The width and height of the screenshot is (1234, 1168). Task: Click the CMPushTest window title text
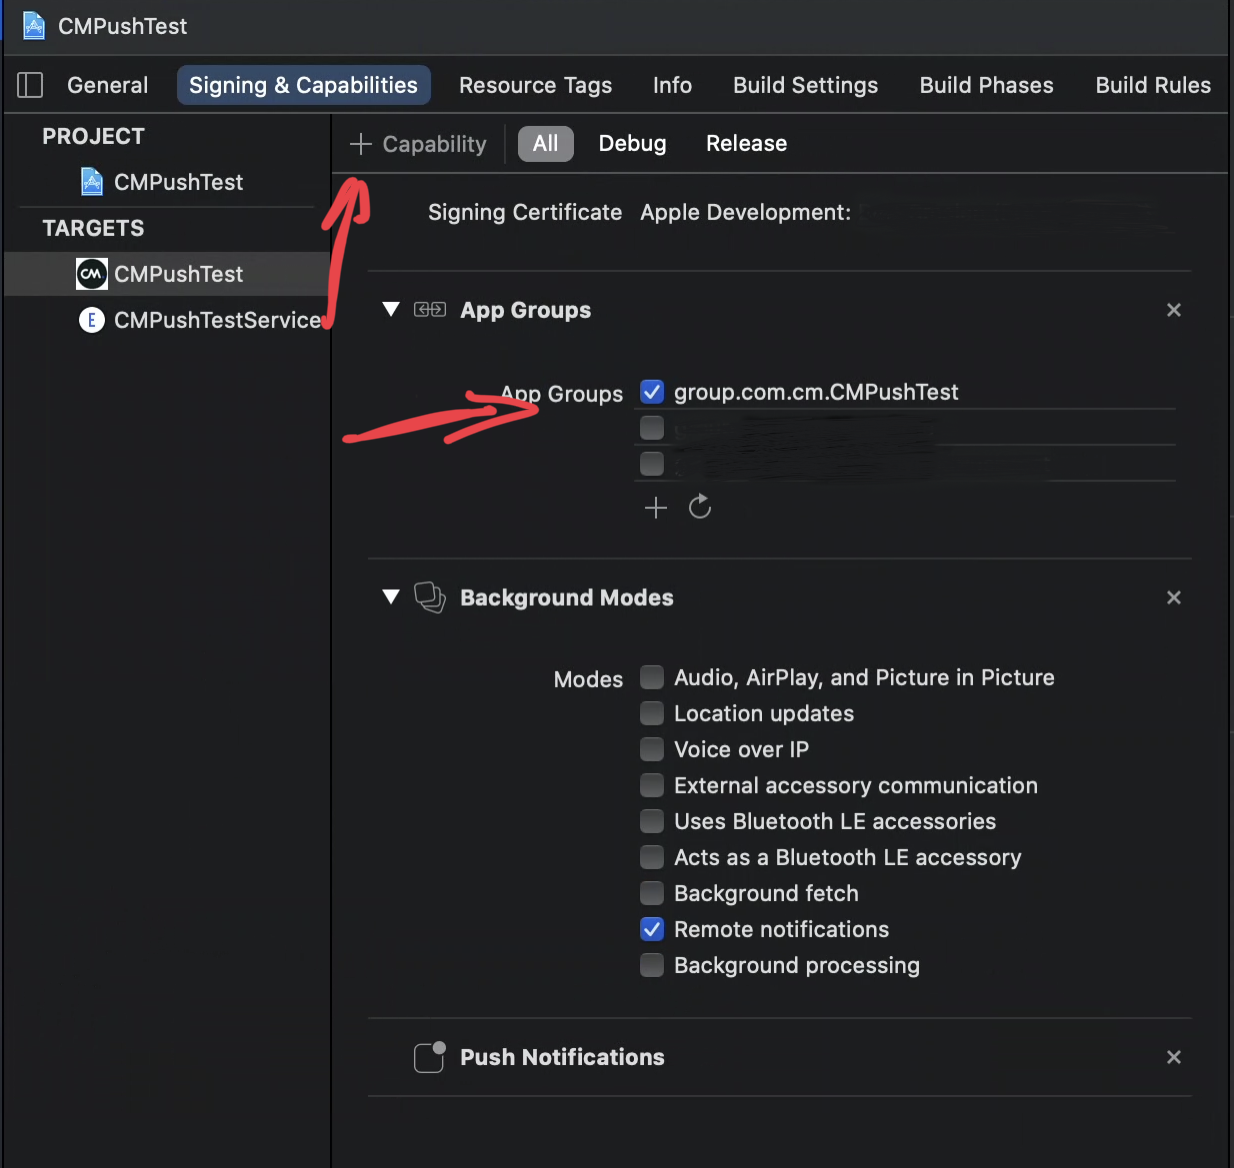pyautogui.click(x=123, y=26)
